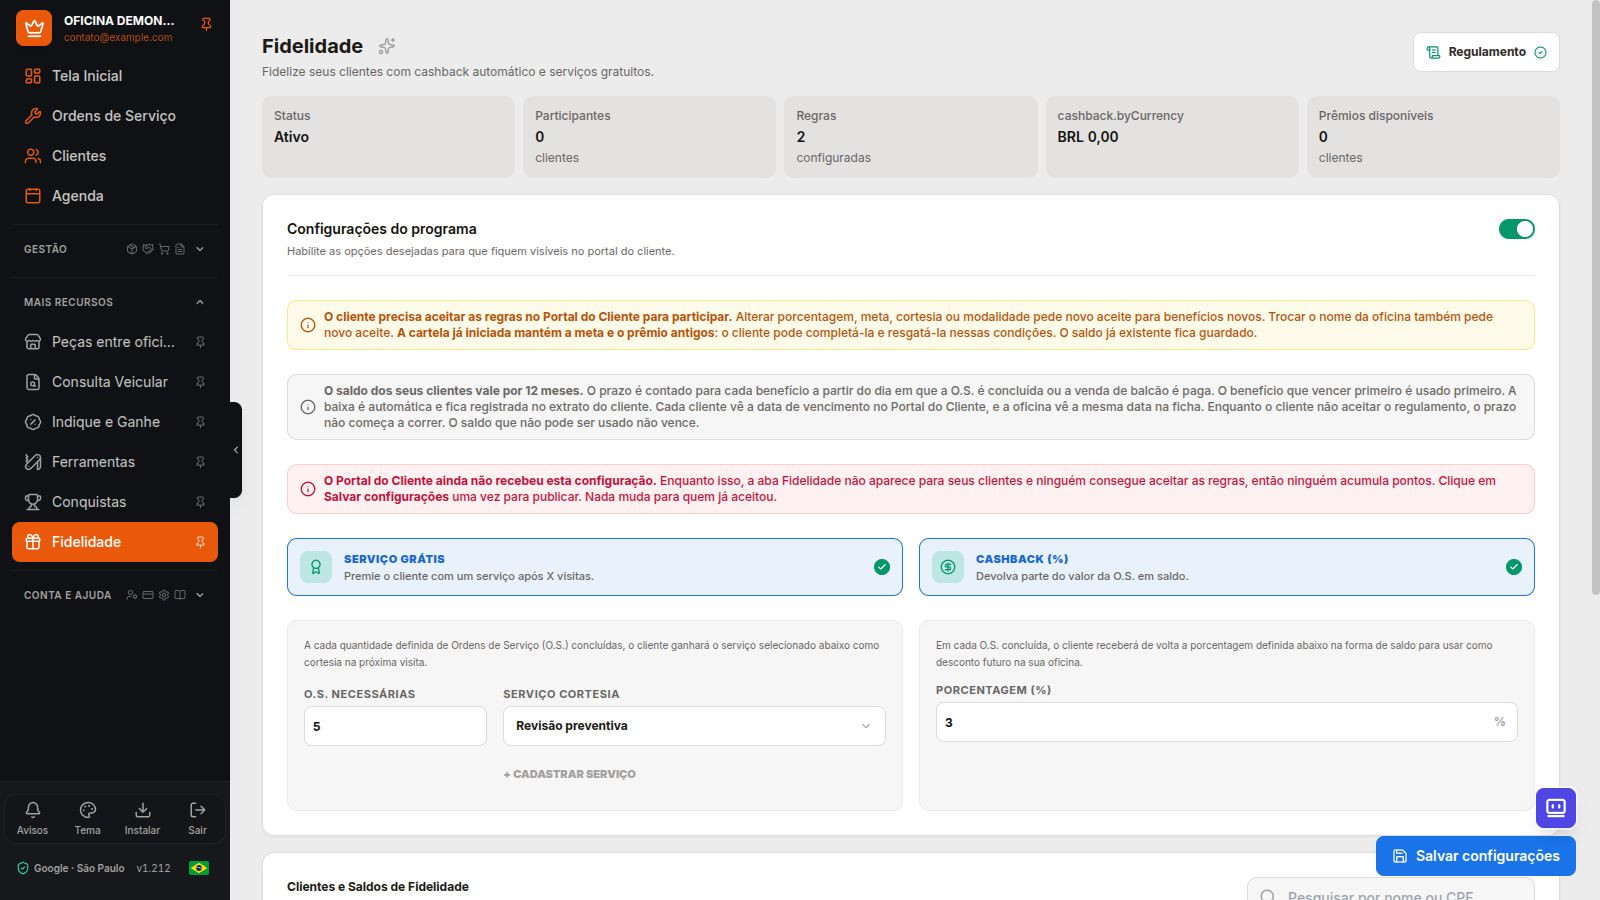Click the Participantes summary card
This screenshot has height=900, width=1600.
tap(649, 137)
